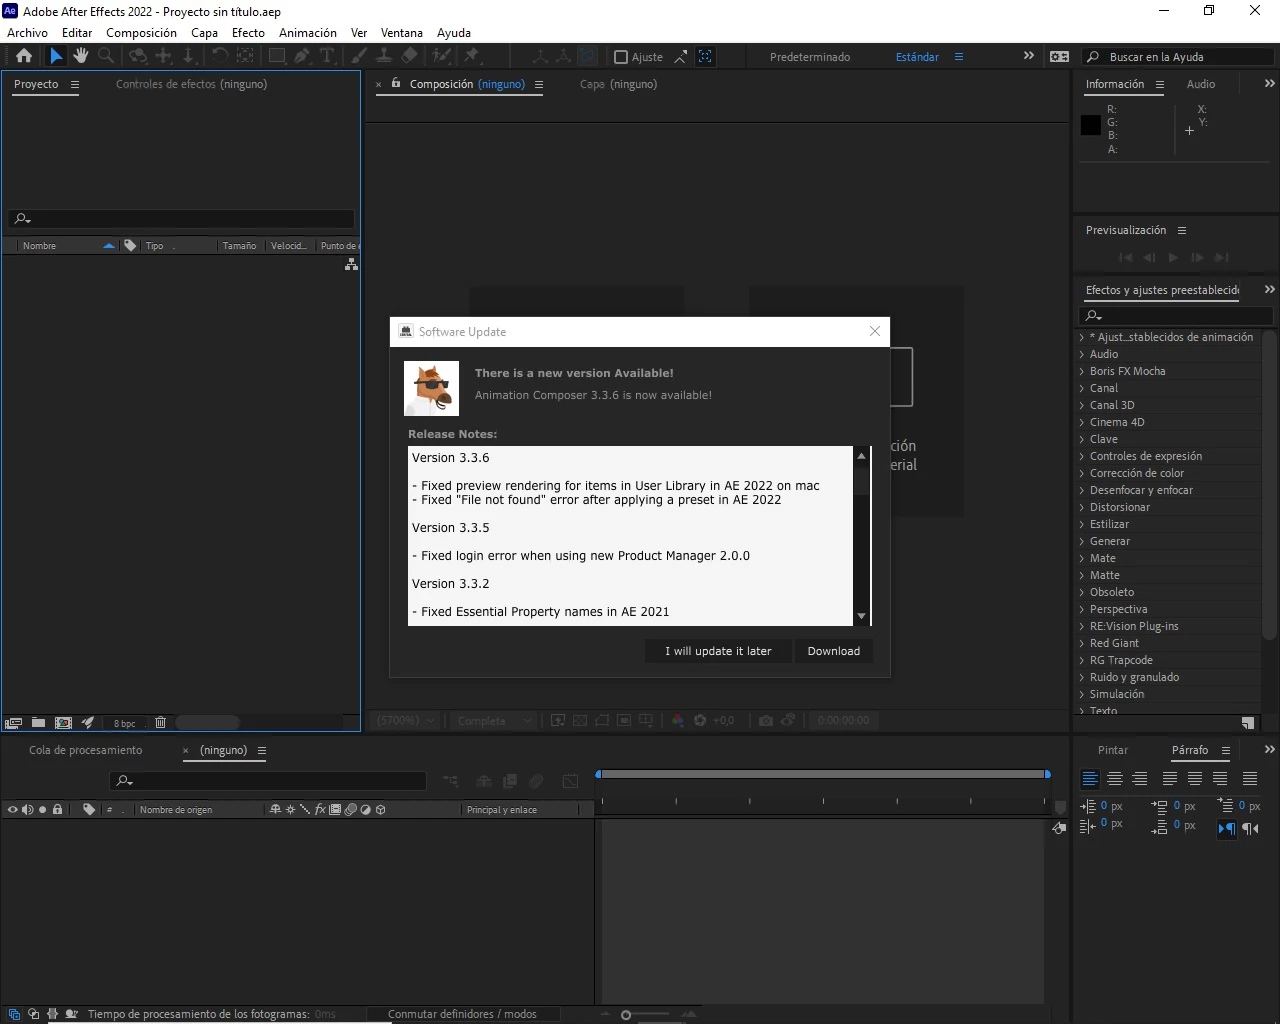Click the last frame preview button
The width and height of the screenshot is (1280, 1024).
click(x=1221, y=257)
